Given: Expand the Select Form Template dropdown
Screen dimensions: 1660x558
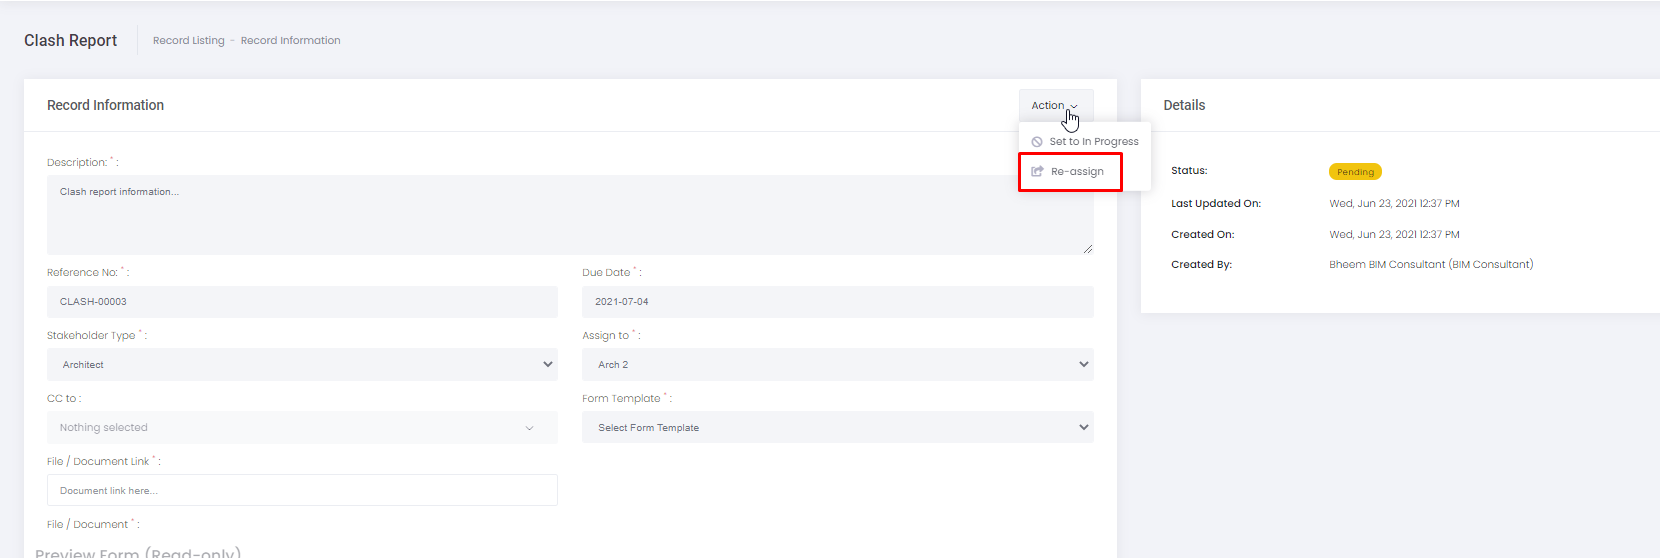Looking at the screenshot, I should click(837, 428).
